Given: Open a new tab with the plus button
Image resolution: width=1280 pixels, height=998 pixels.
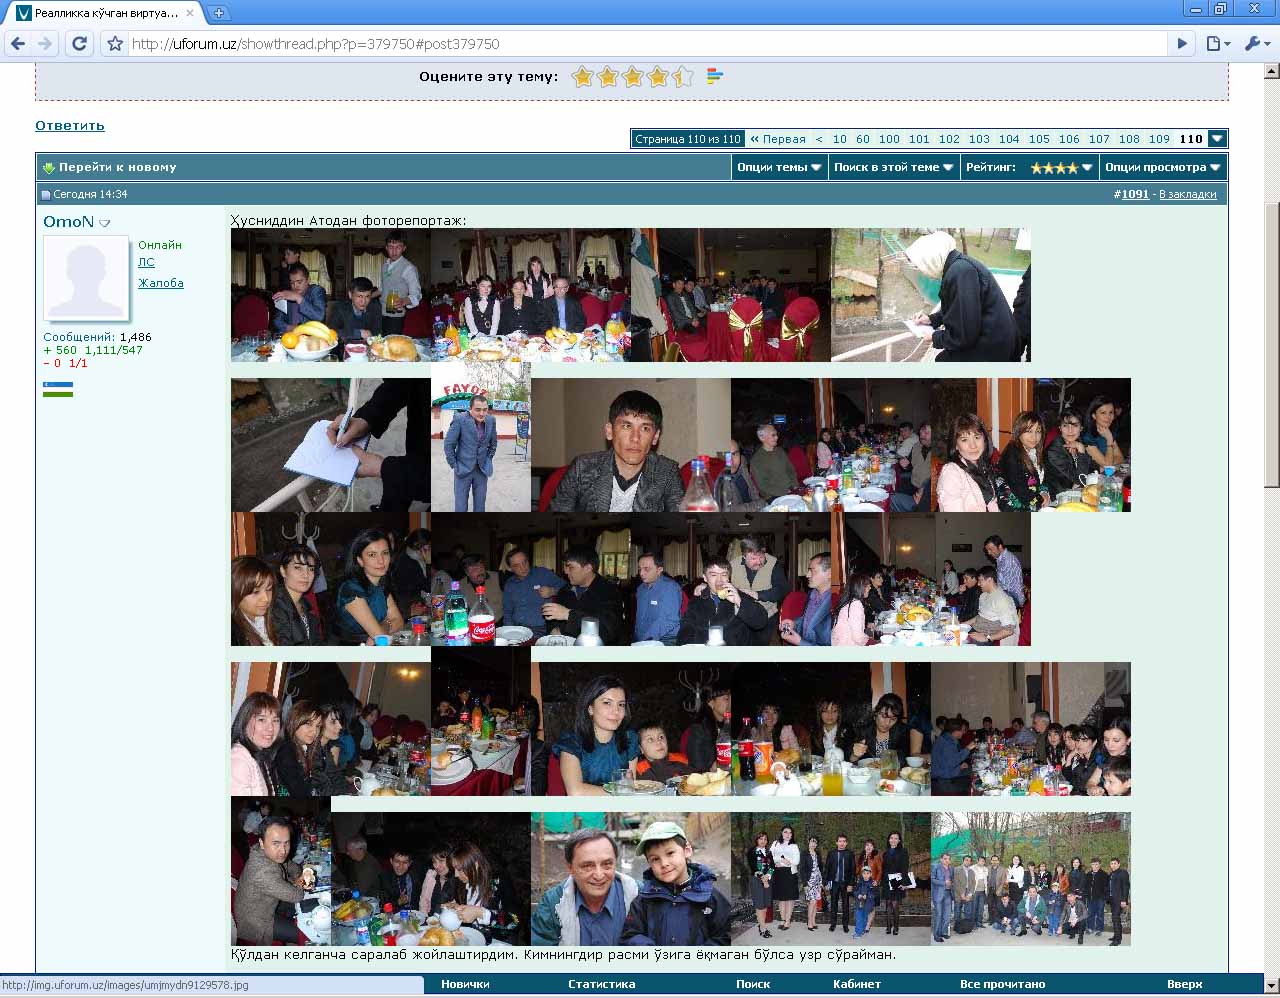Looking at the screenshot, I should tap(219, 13).
